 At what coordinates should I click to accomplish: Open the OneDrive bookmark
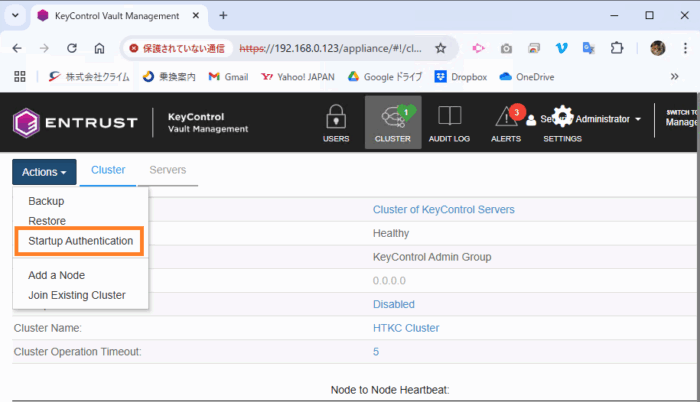527,77
